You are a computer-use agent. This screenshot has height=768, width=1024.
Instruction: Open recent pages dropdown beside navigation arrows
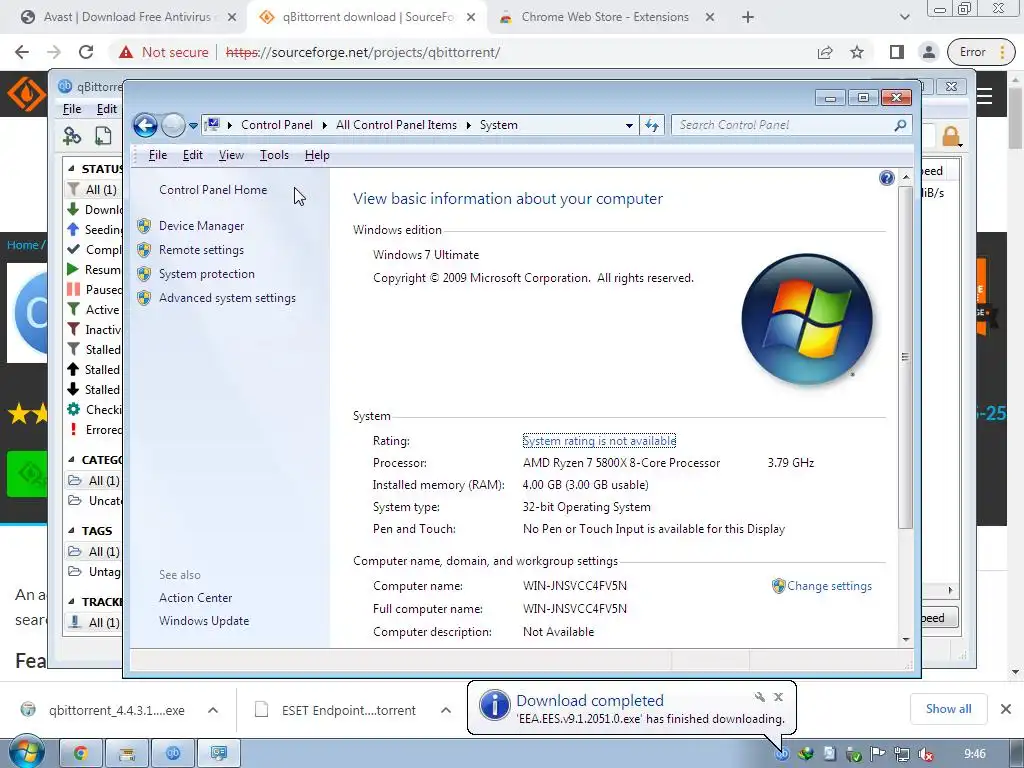click(193, 125)
